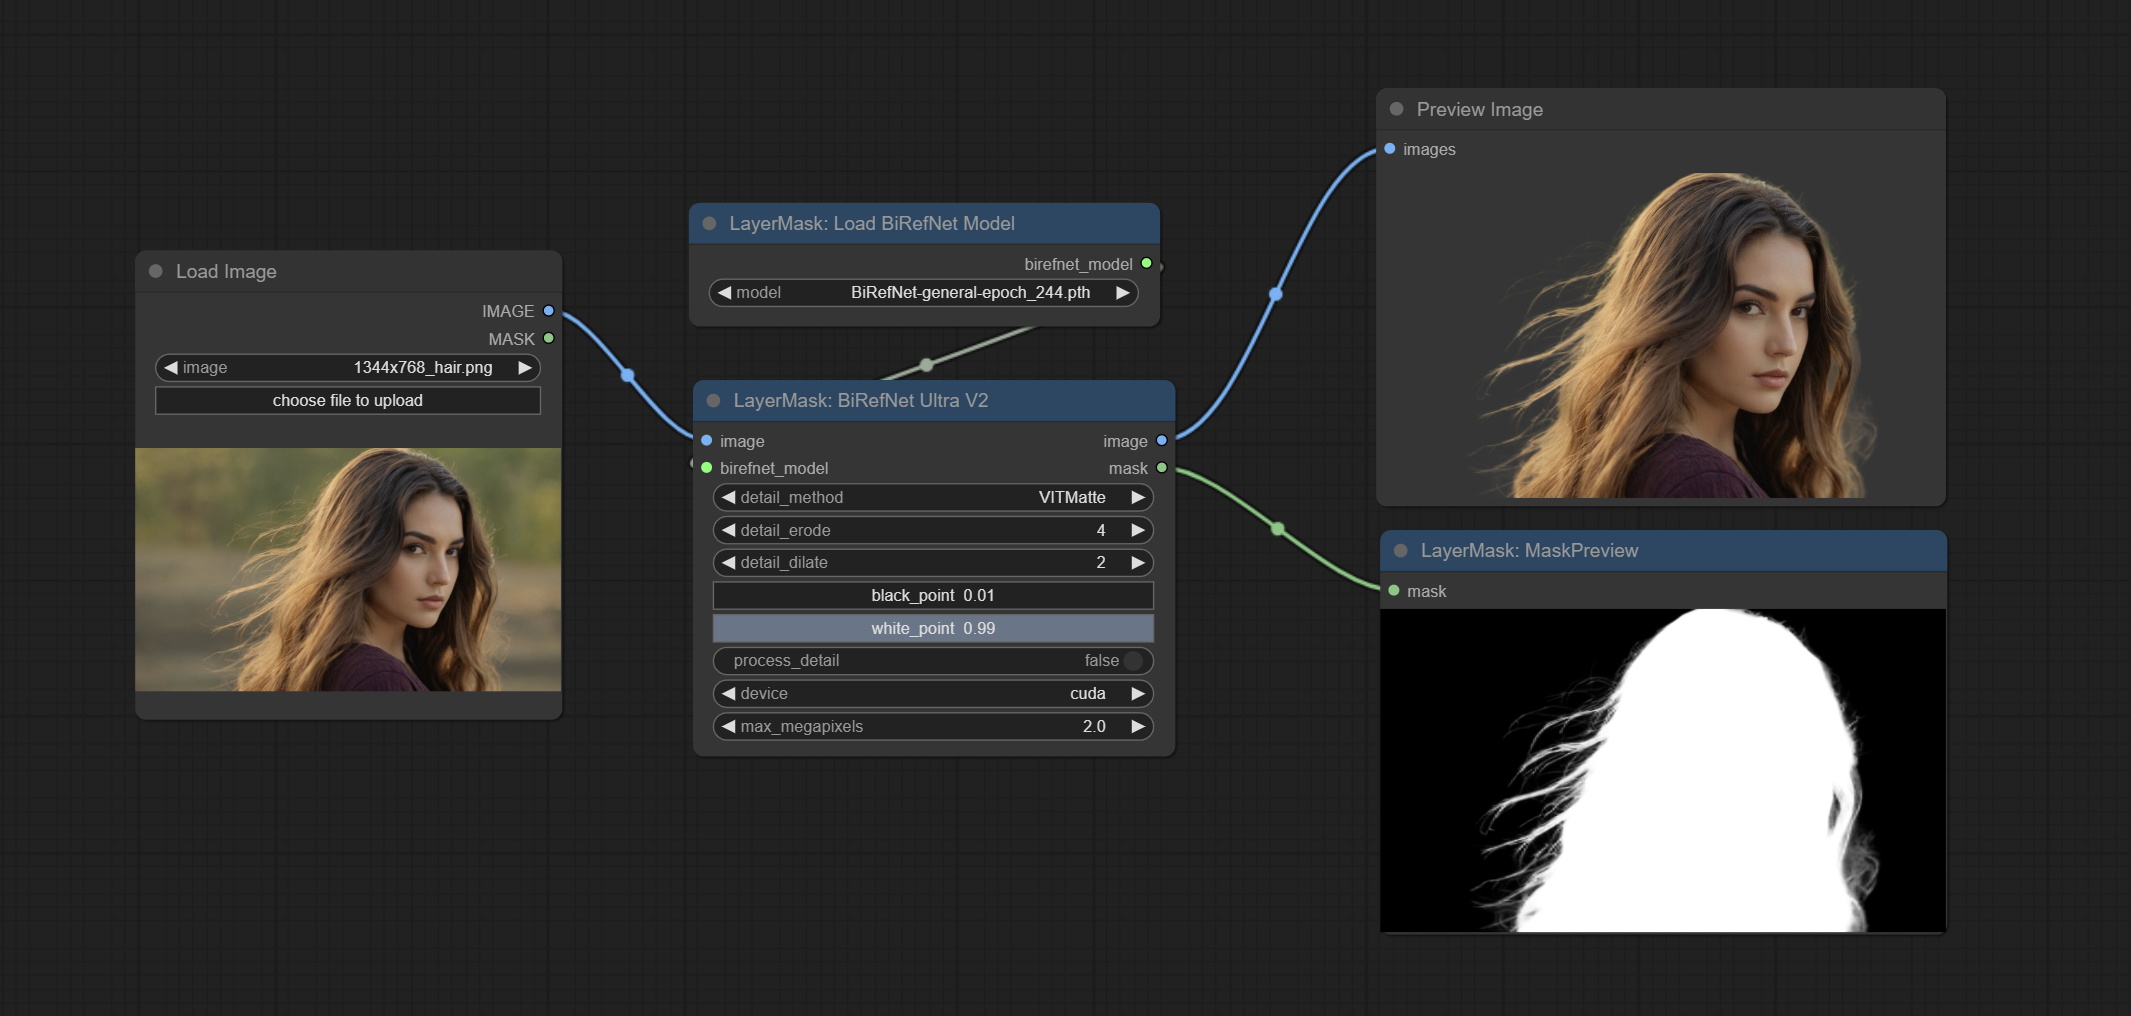This screenshot has width=2131, height=1016.
Task: Click the MASK output socket on Load Image
Action: pos(548,338)
